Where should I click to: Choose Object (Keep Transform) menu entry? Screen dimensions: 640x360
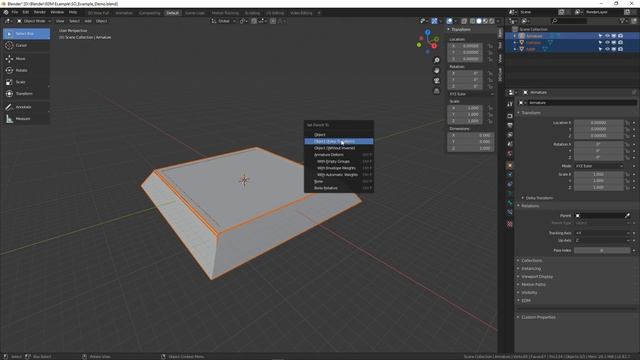tap(339, 141)
